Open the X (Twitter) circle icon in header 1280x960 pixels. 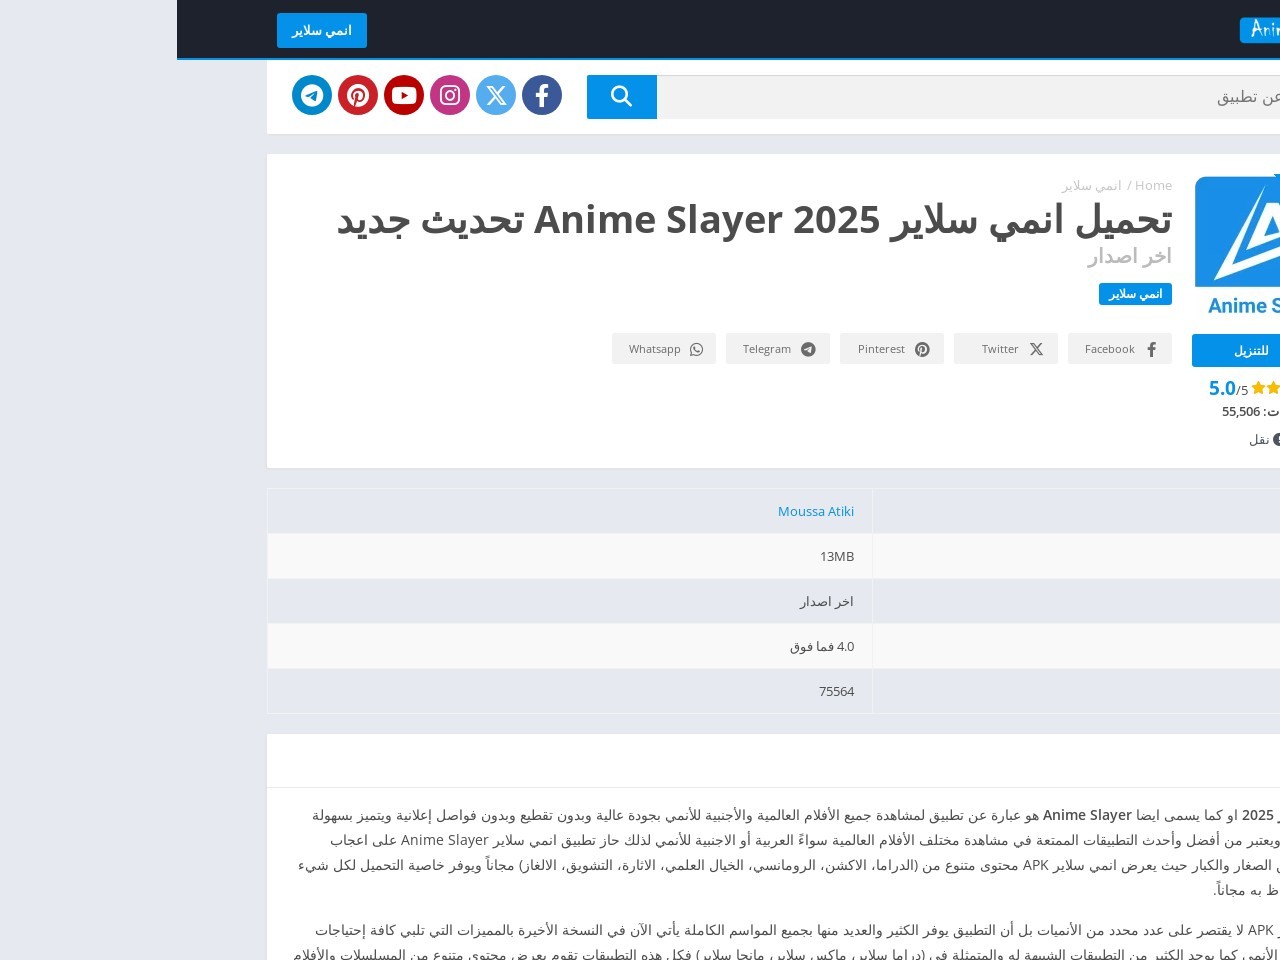[496, 95]
